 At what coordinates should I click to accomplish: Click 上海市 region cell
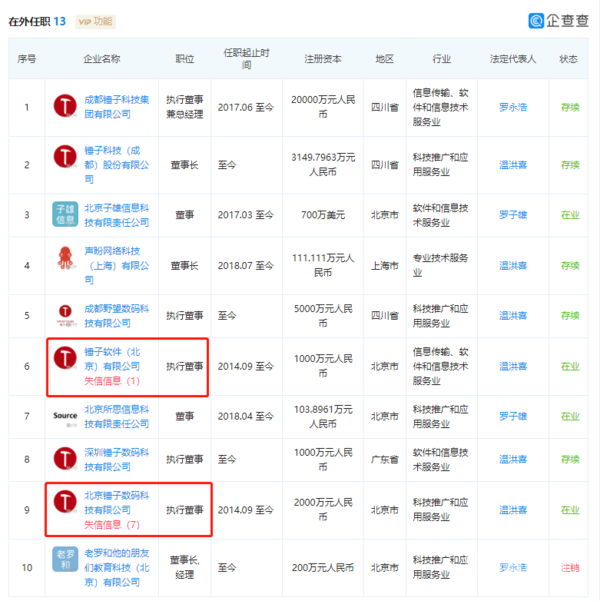[385, 266]
